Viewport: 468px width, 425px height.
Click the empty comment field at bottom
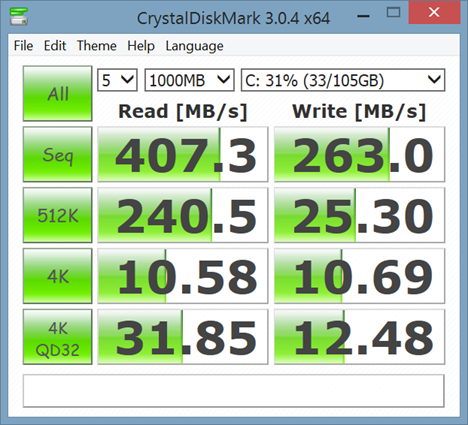click(234, 391)
